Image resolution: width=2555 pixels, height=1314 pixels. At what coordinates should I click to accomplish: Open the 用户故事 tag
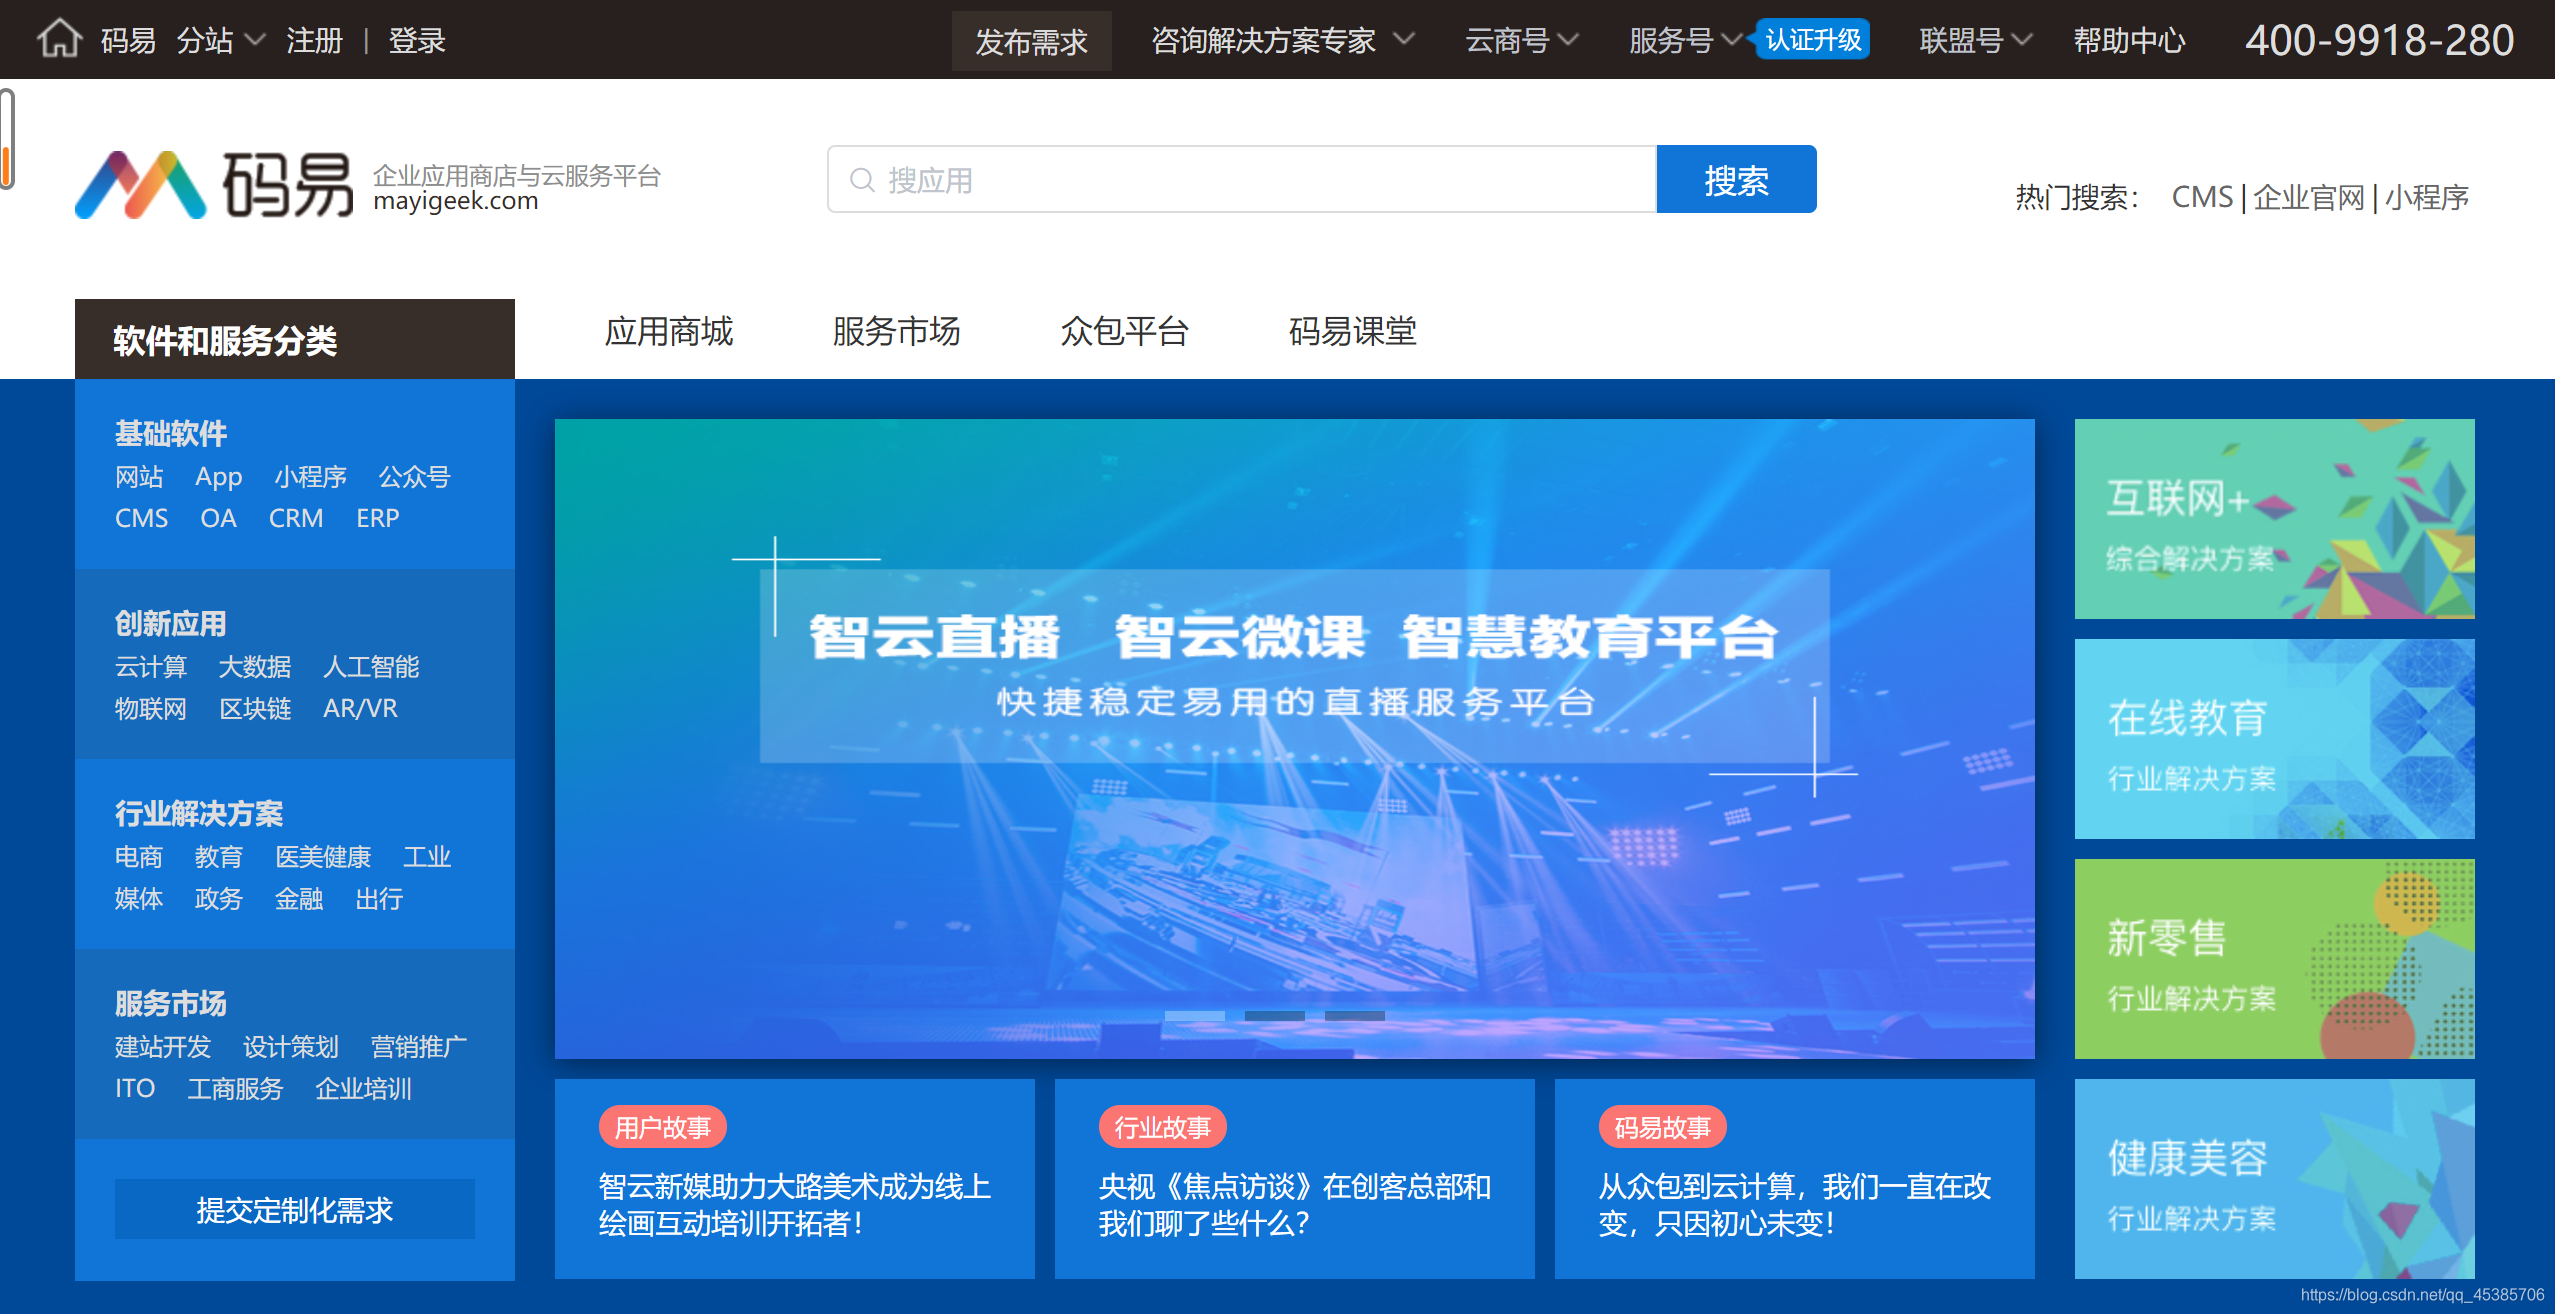[x=662, y=1128]
